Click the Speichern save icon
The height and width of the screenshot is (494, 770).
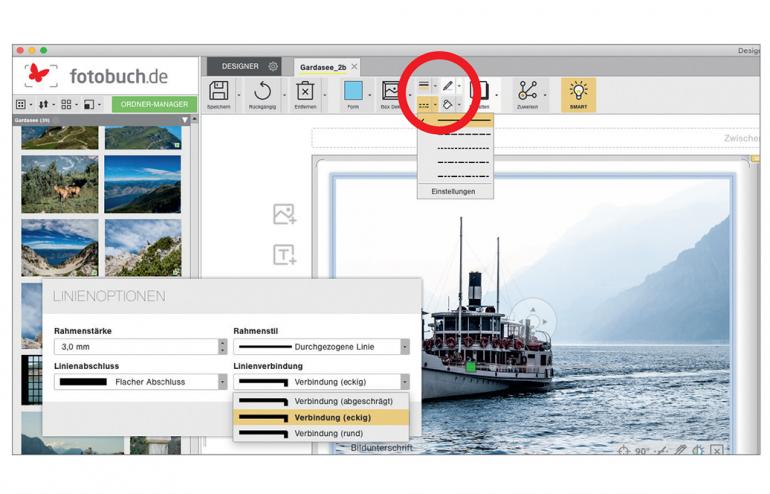tap(219, 91)
